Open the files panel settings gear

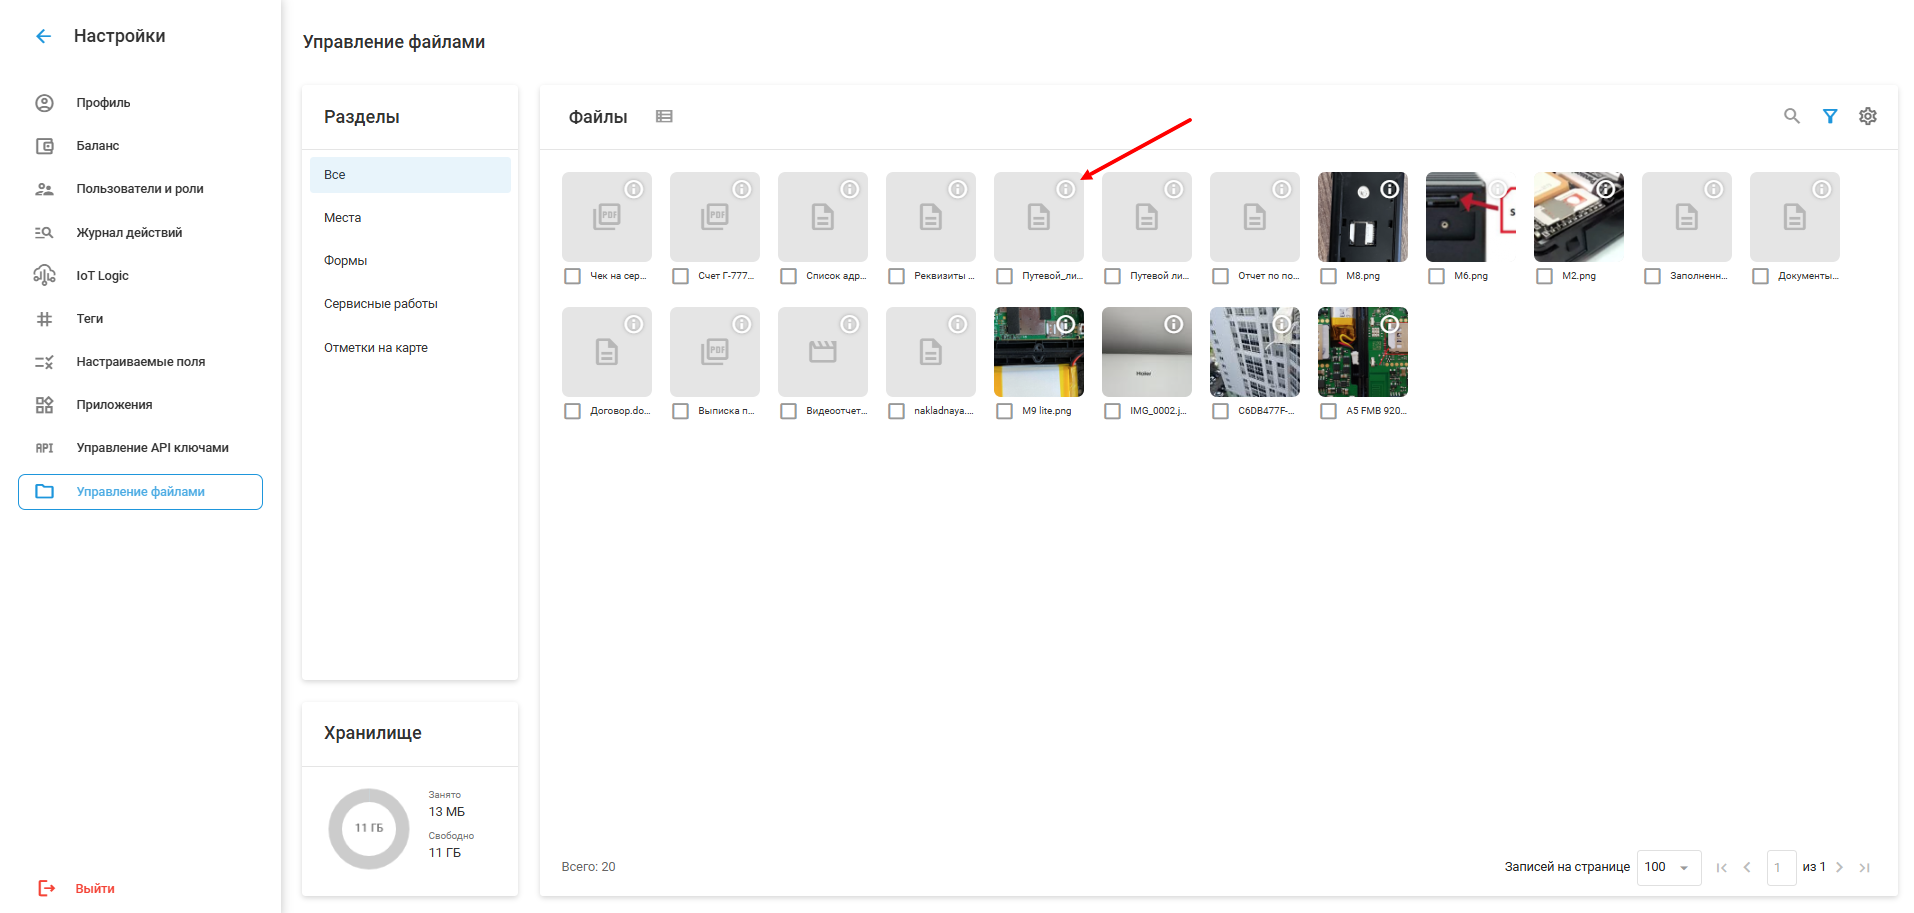click(1867, 116)
